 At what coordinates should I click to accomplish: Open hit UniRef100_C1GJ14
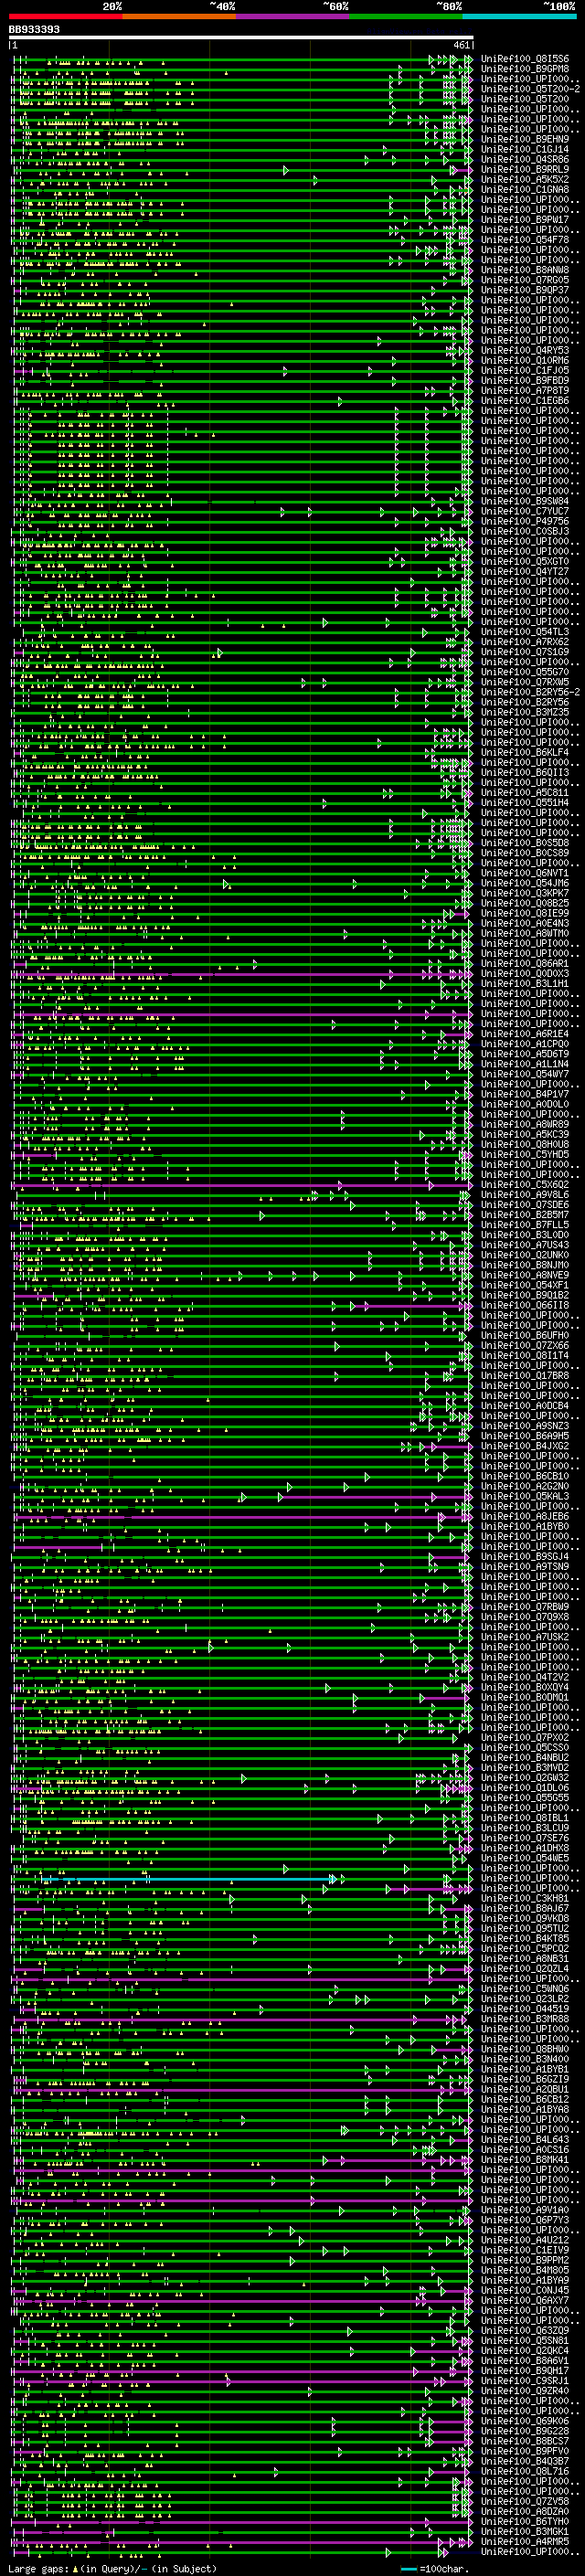(524, 150)
